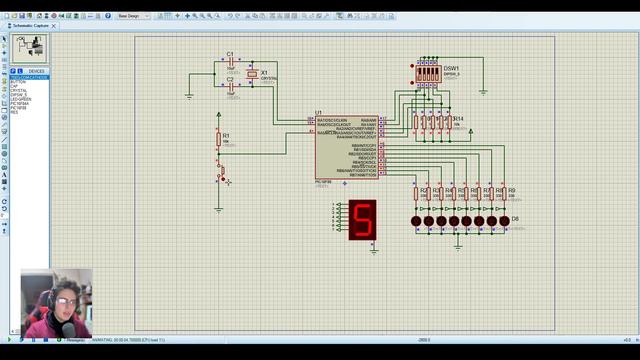This screenshot has width=640, height=360.
Task: Choose the 2D graphics circle tool
Action: click(4, 153)
